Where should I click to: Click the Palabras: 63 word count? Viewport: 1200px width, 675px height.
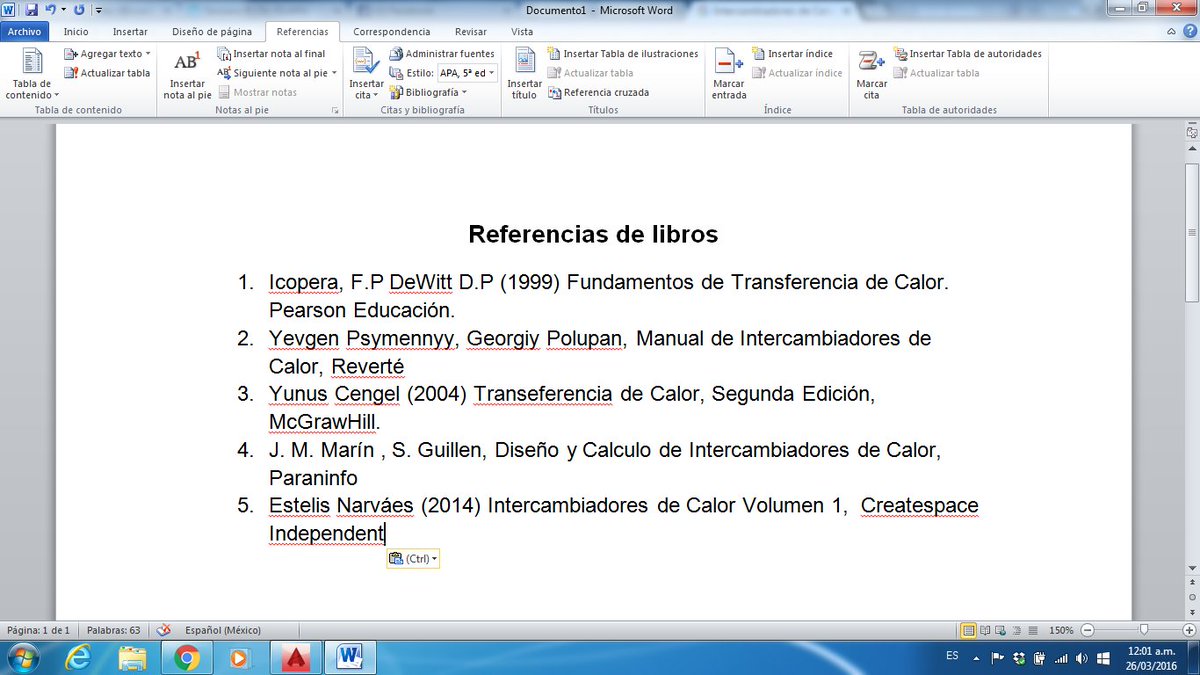(x=112, y=630)
